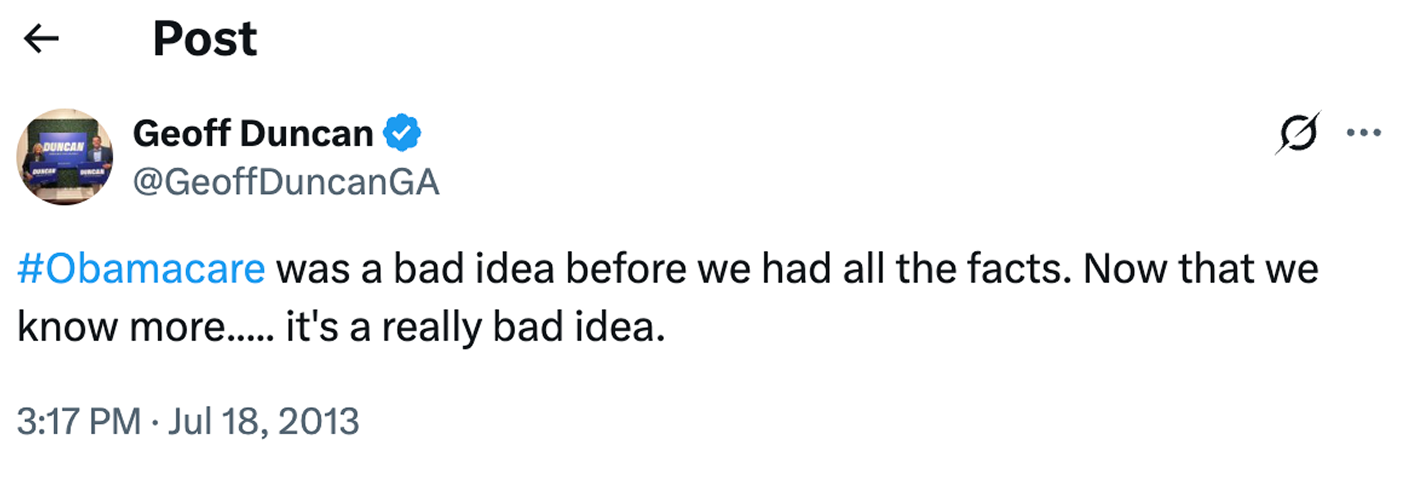Open the Grok explain-post icon

[1297, 133]
